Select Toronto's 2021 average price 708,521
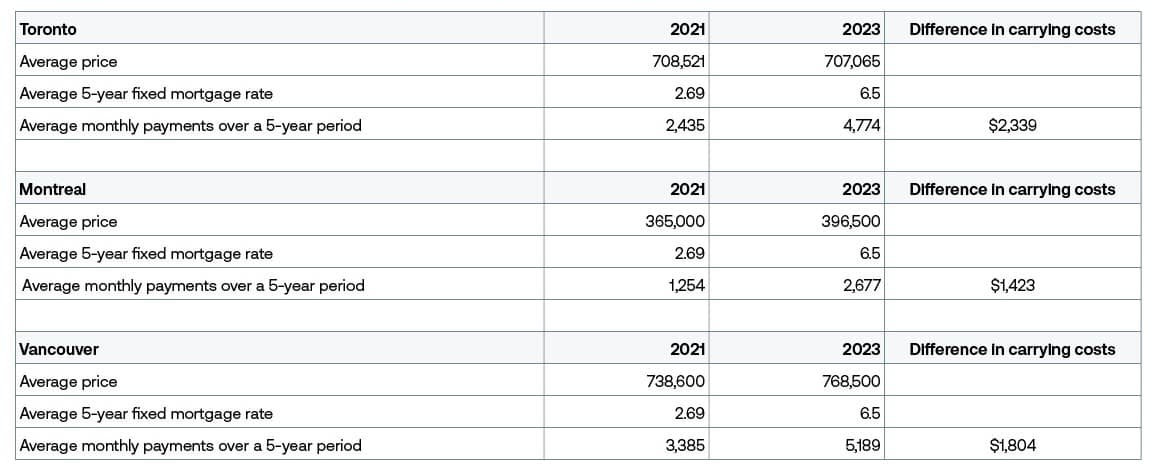This screenshot has height=474, width=1154. coord(678,62)
